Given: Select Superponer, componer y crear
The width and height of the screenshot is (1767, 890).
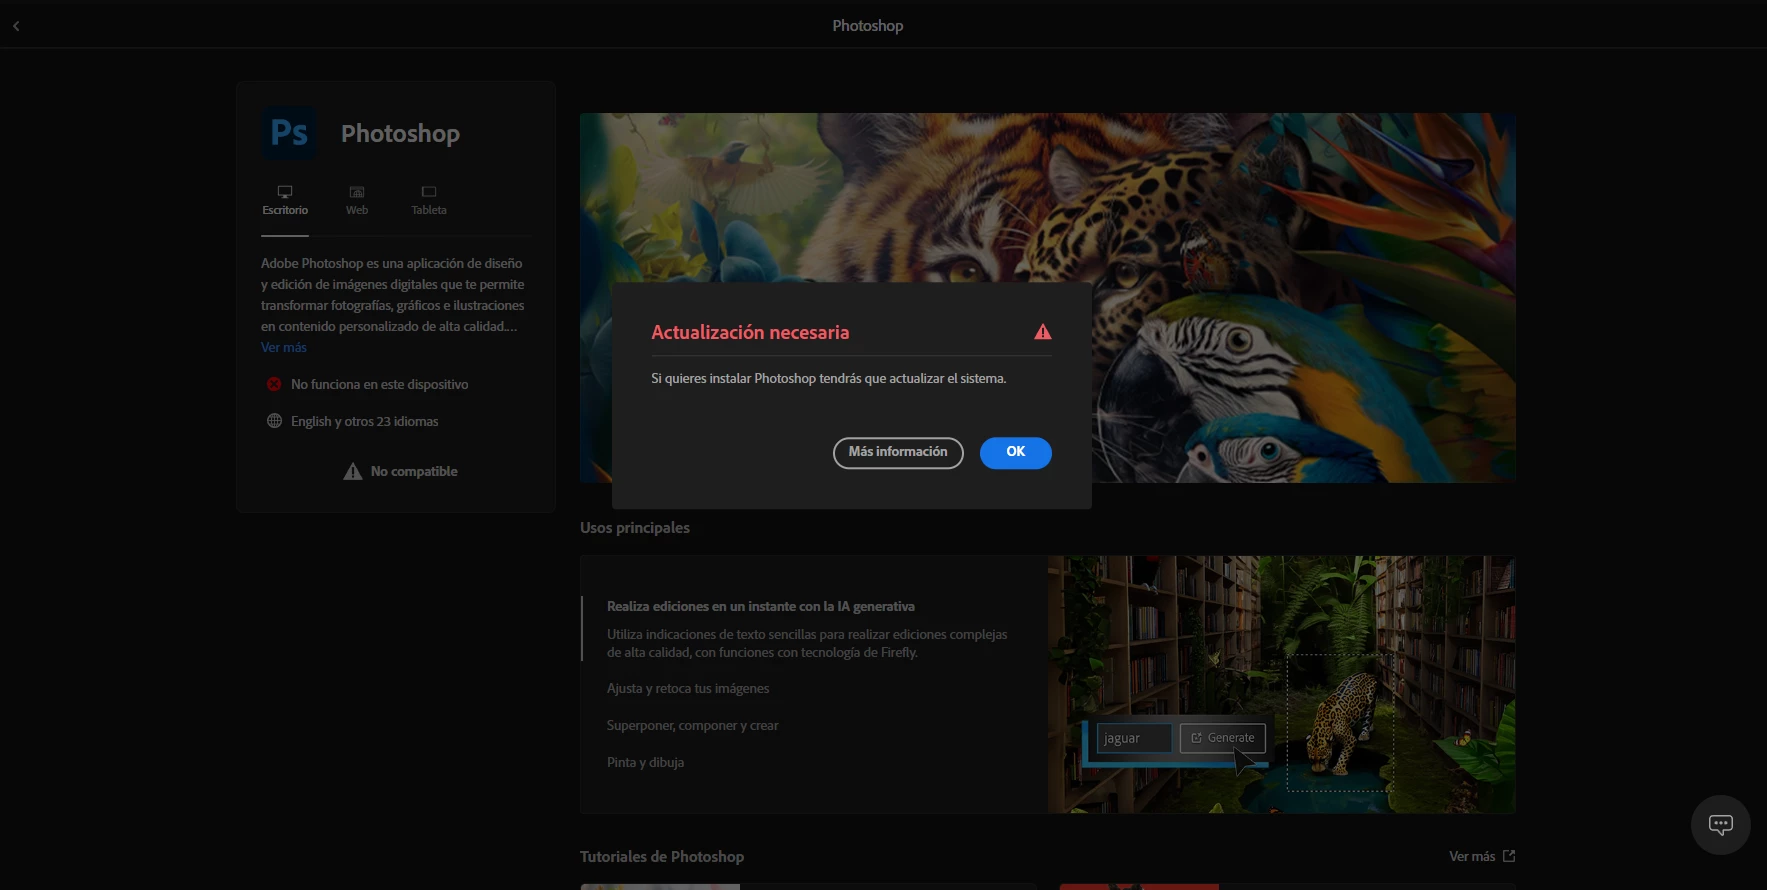Looking at the screenshot, I should coord(692,725).
